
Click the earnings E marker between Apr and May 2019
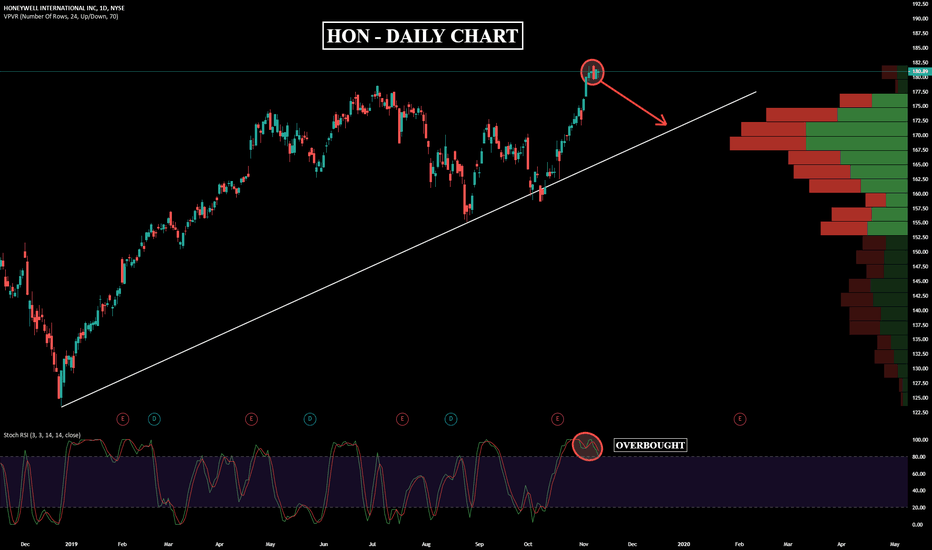click(251, 419)
